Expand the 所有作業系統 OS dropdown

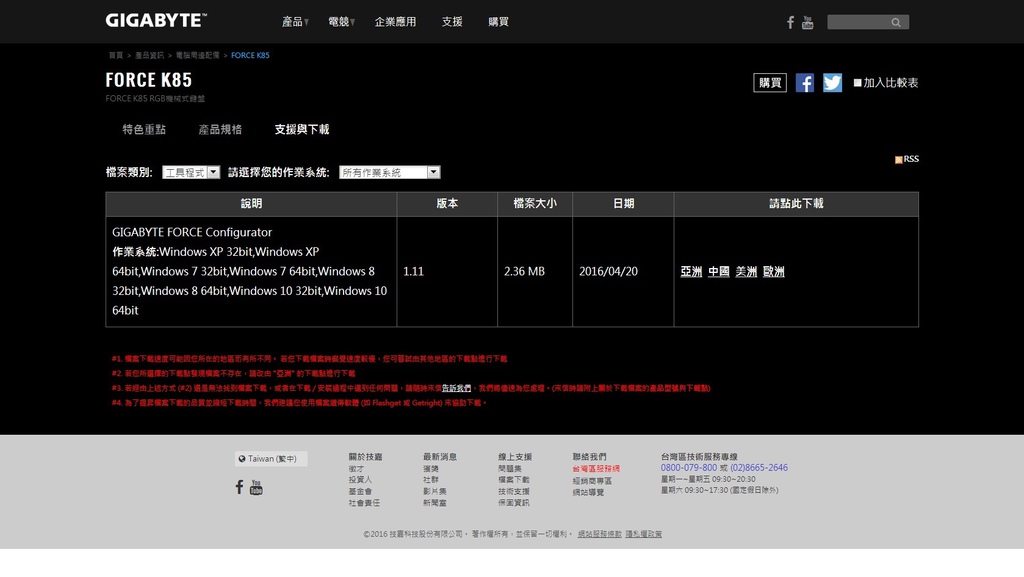coord(389,172)
